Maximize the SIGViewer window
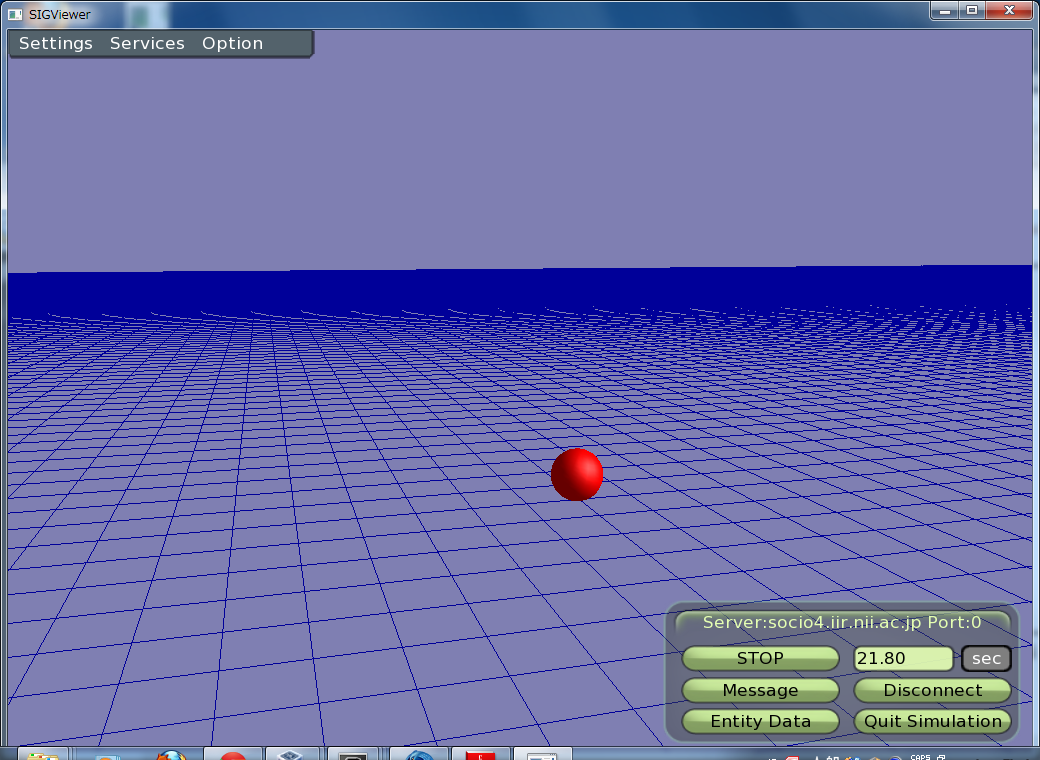Viewport: 1040px width, 760px height. pos(972,10)
